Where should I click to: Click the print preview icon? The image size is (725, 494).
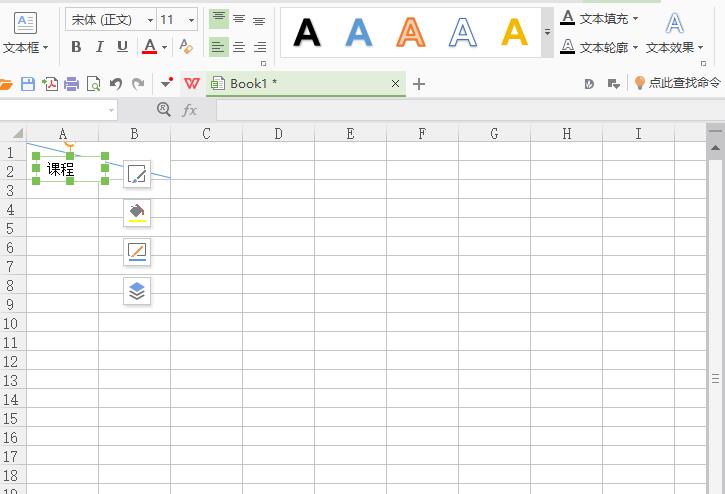click(93, 84)
